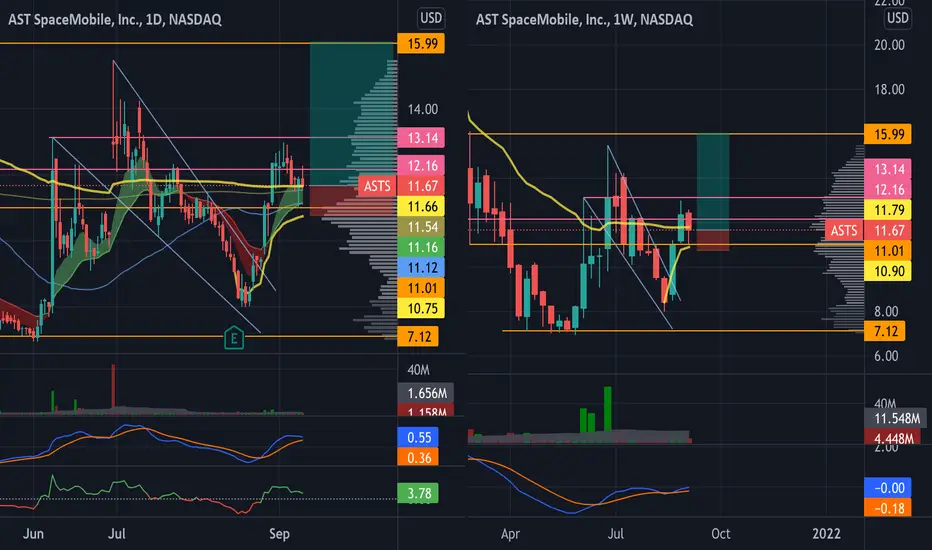Viewport: 932px width, 550px height.
Task: Select the green 11.16 price label
Action: [421, 247]
